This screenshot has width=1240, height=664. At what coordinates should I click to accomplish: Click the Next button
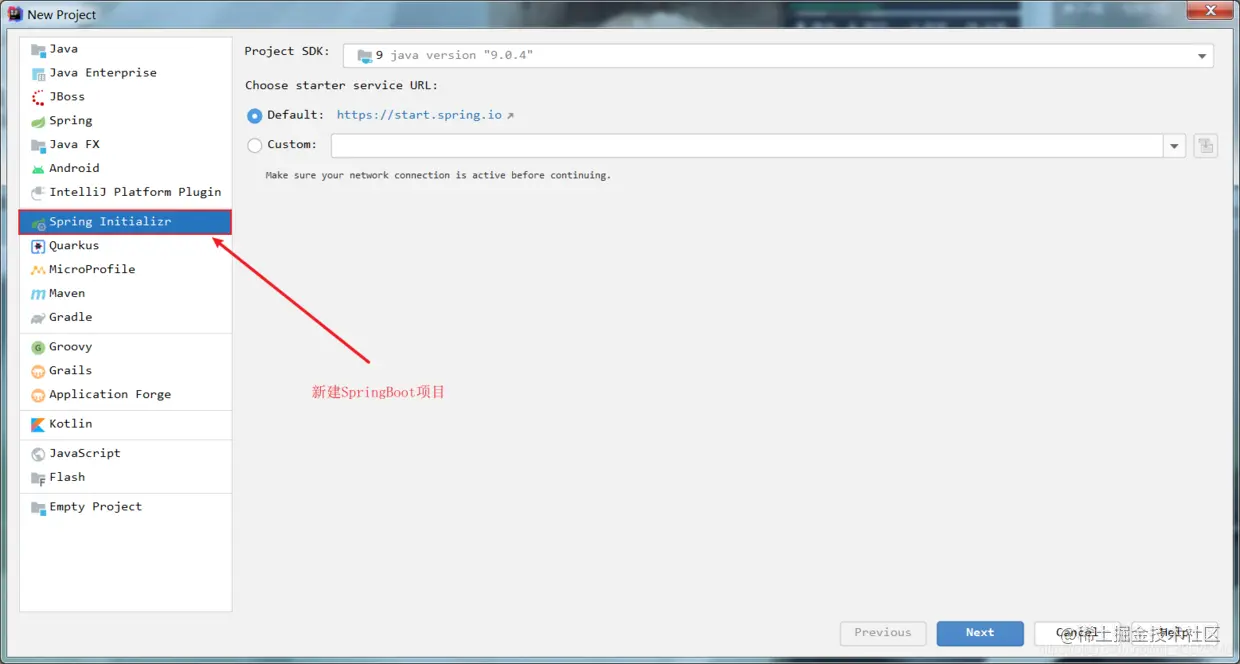click(x=980, y=633)
